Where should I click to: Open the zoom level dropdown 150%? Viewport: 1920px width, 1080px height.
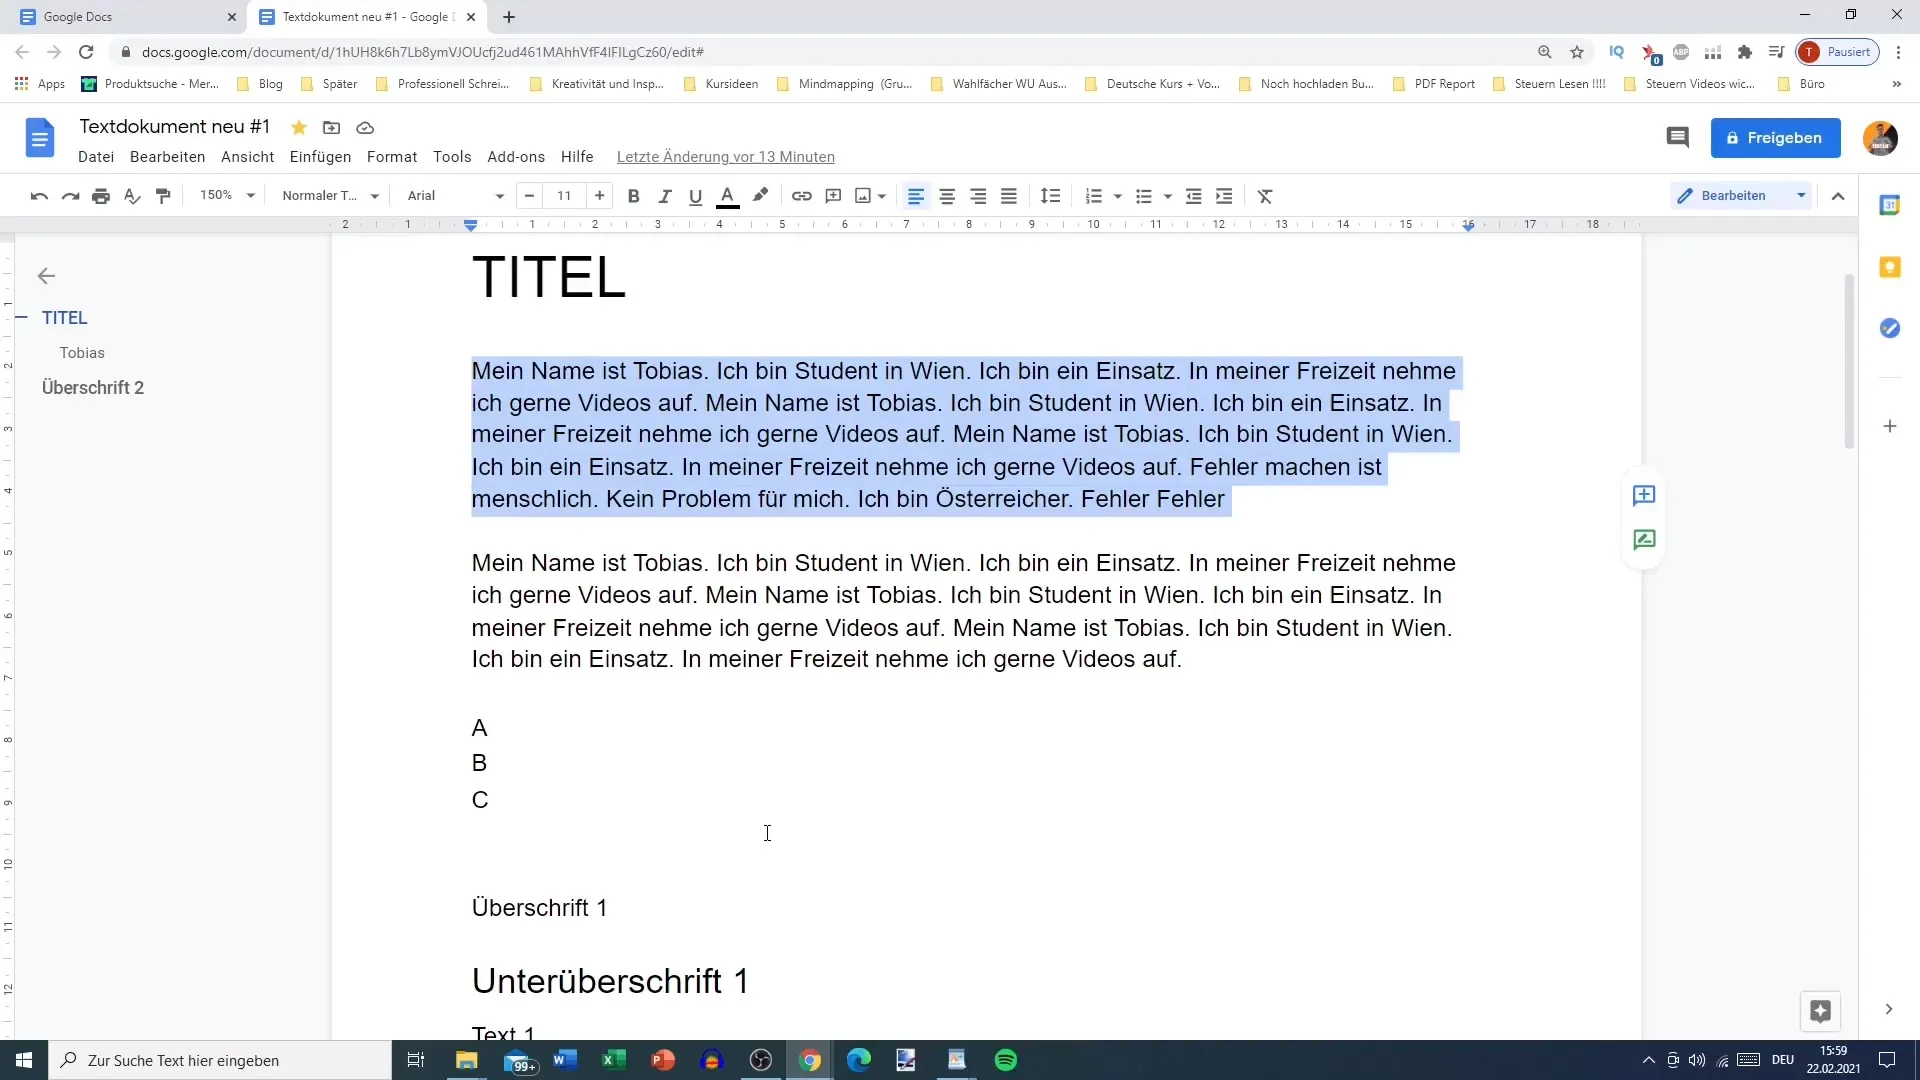pyautogui.click(x=227, y=195)
